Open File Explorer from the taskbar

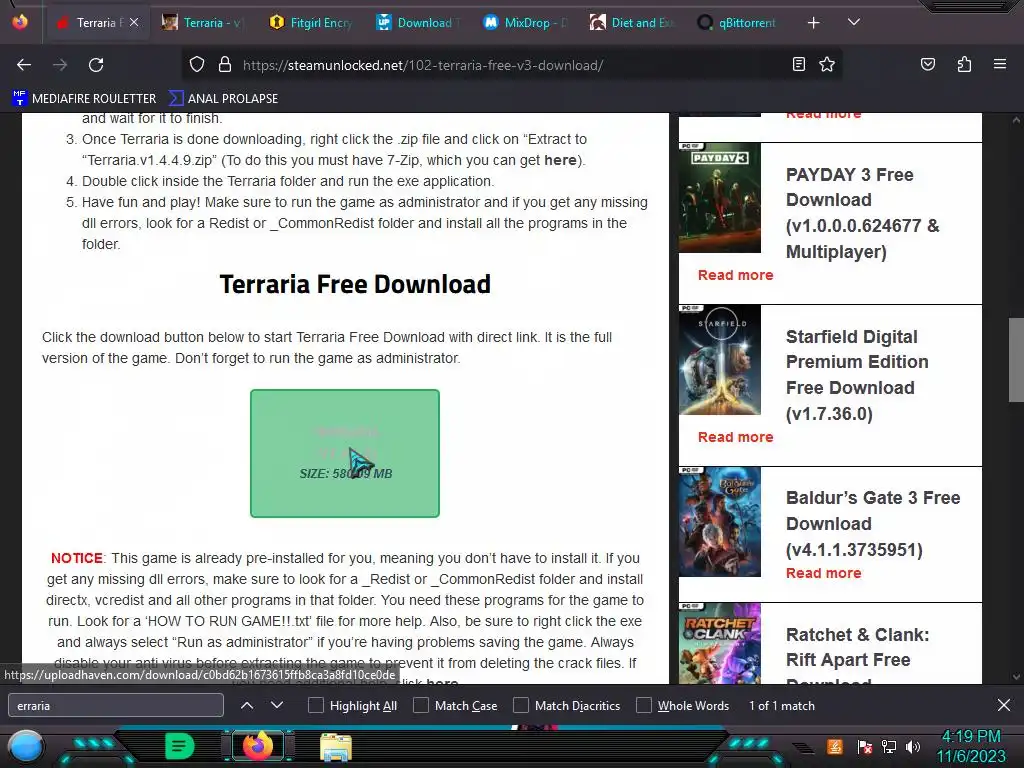pos(336,748)
